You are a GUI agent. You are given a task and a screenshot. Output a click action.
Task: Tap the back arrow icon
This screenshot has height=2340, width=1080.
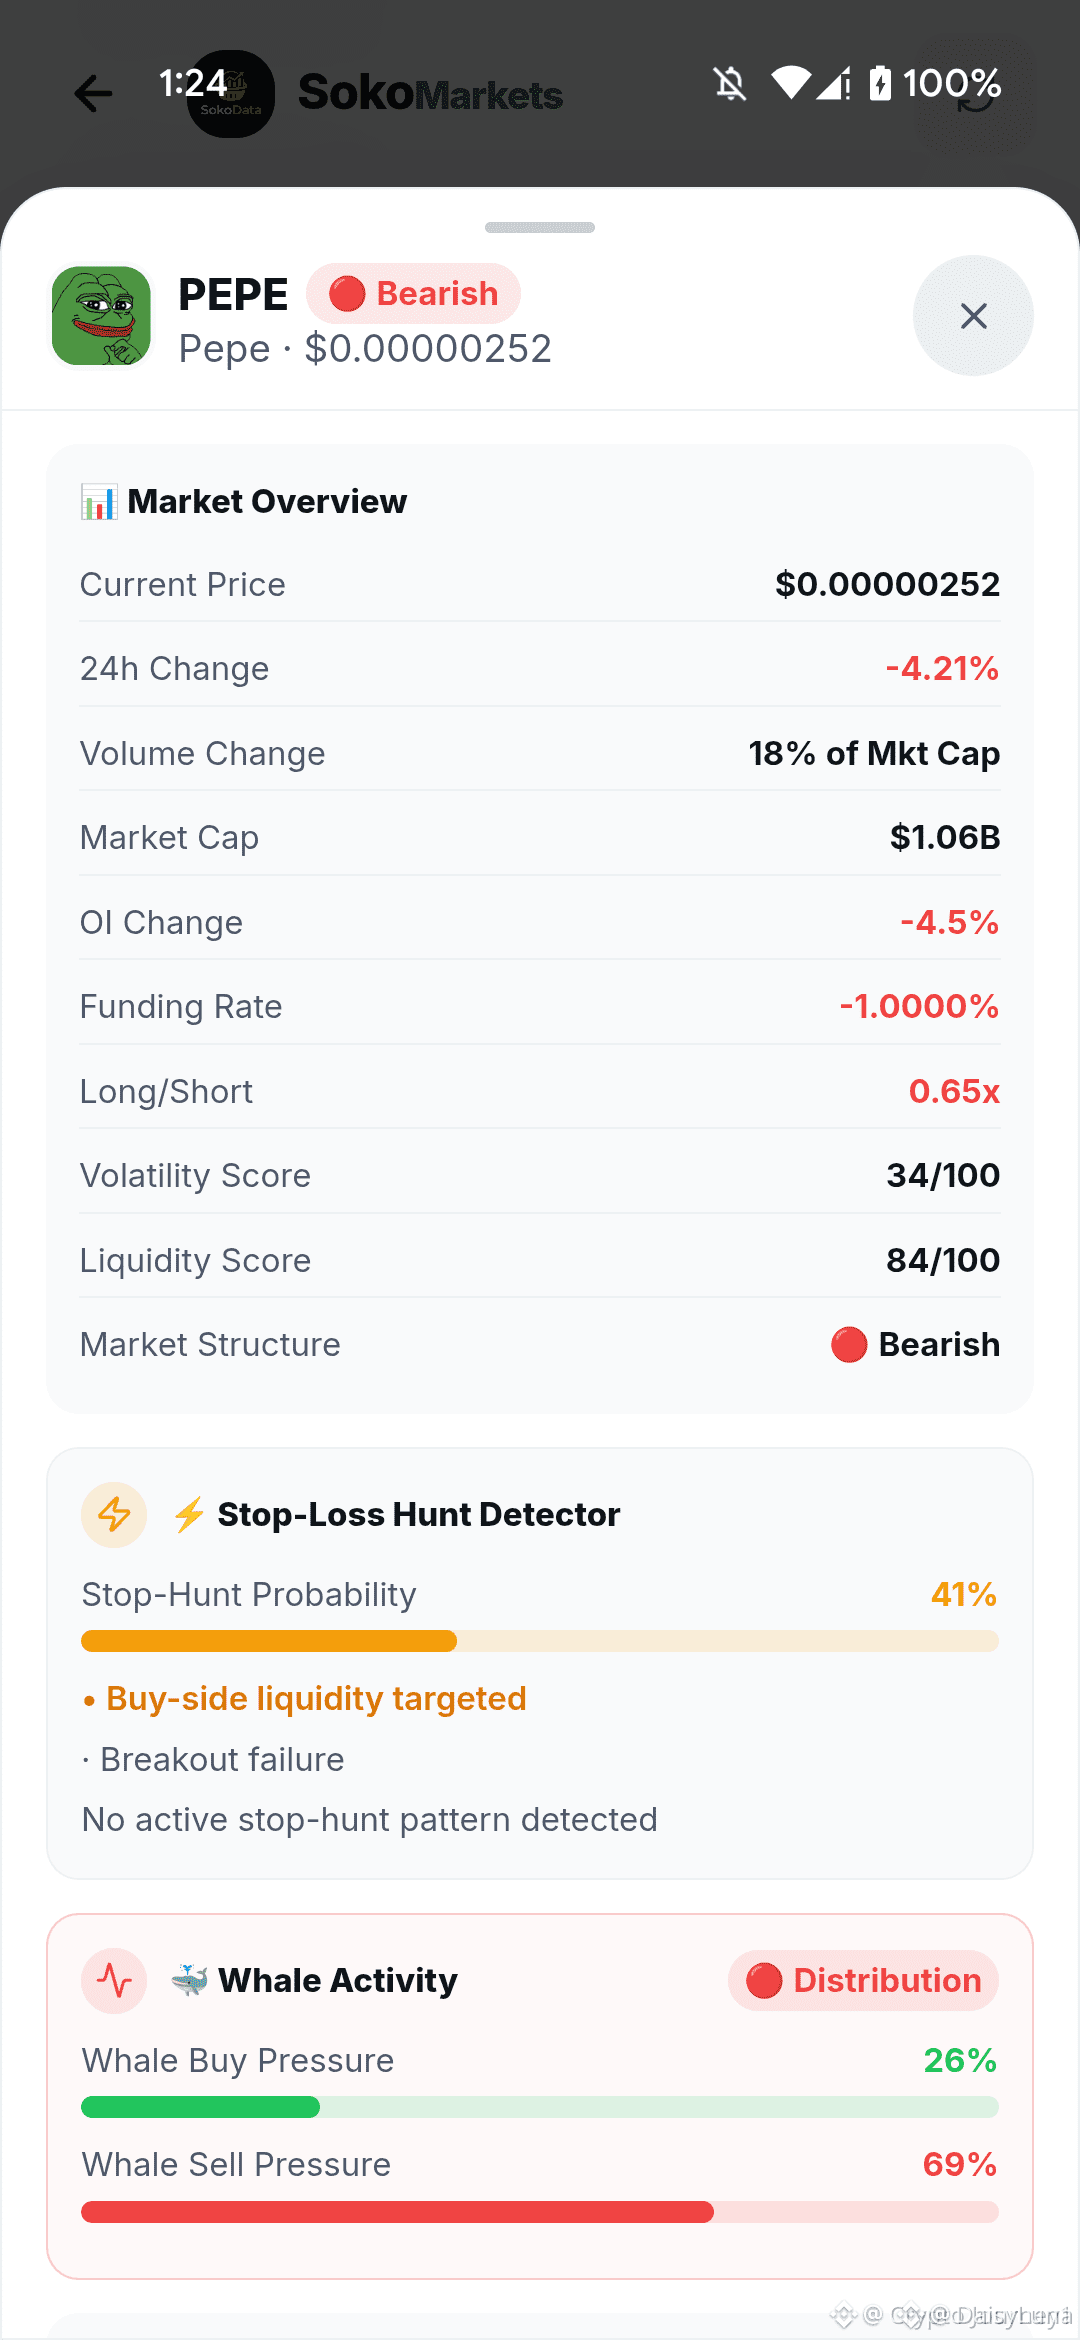[93, 94]
